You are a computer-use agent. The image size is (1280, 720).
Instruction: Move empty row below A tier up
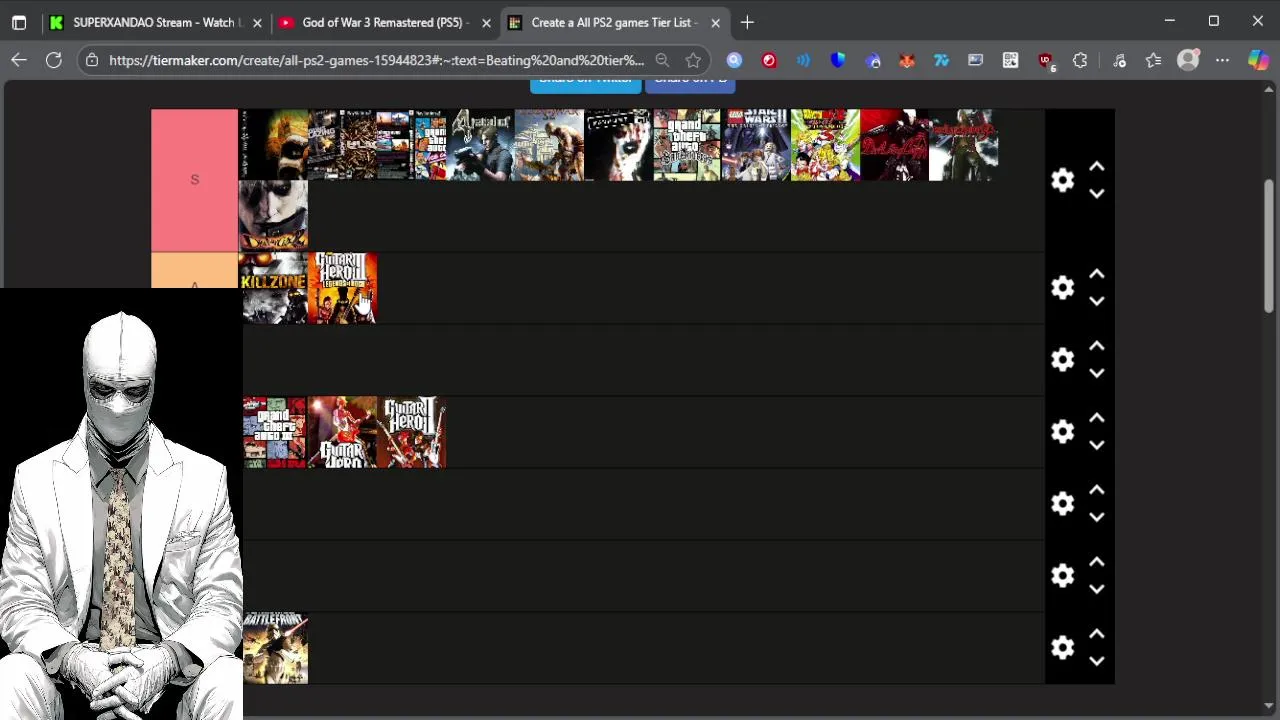pos(1096,346)
